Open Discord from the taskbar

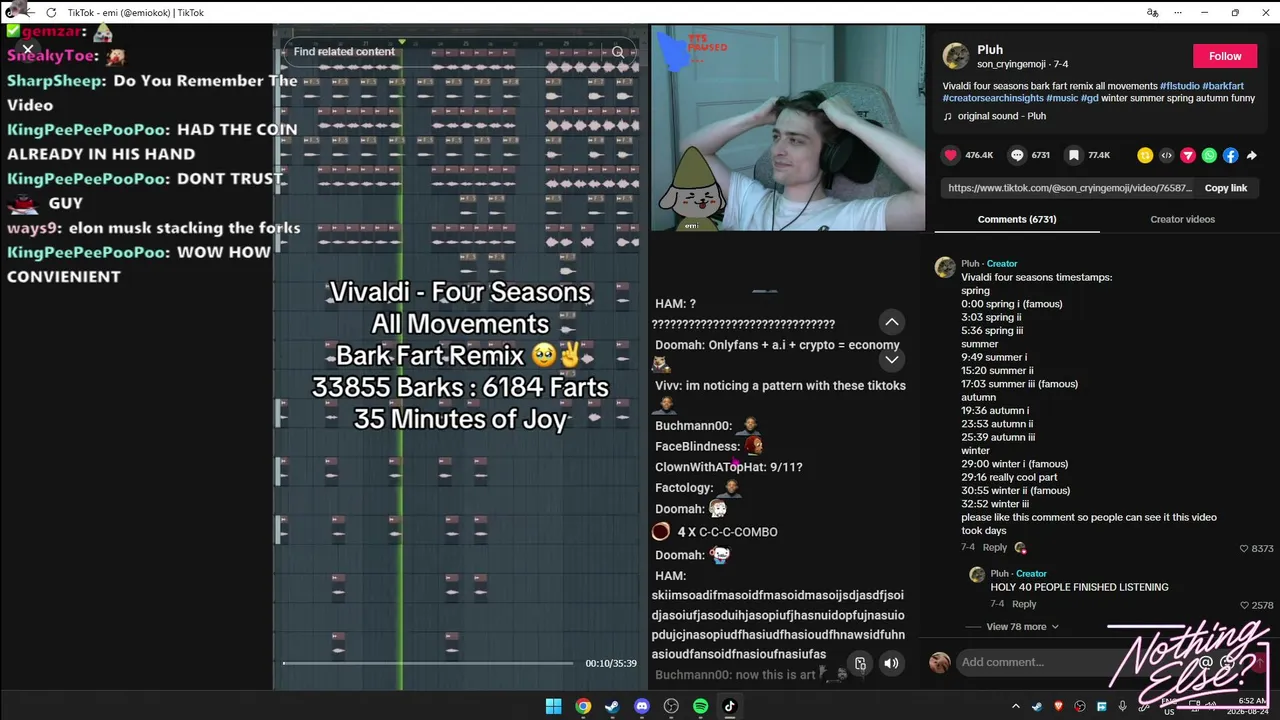pos(642,706)
